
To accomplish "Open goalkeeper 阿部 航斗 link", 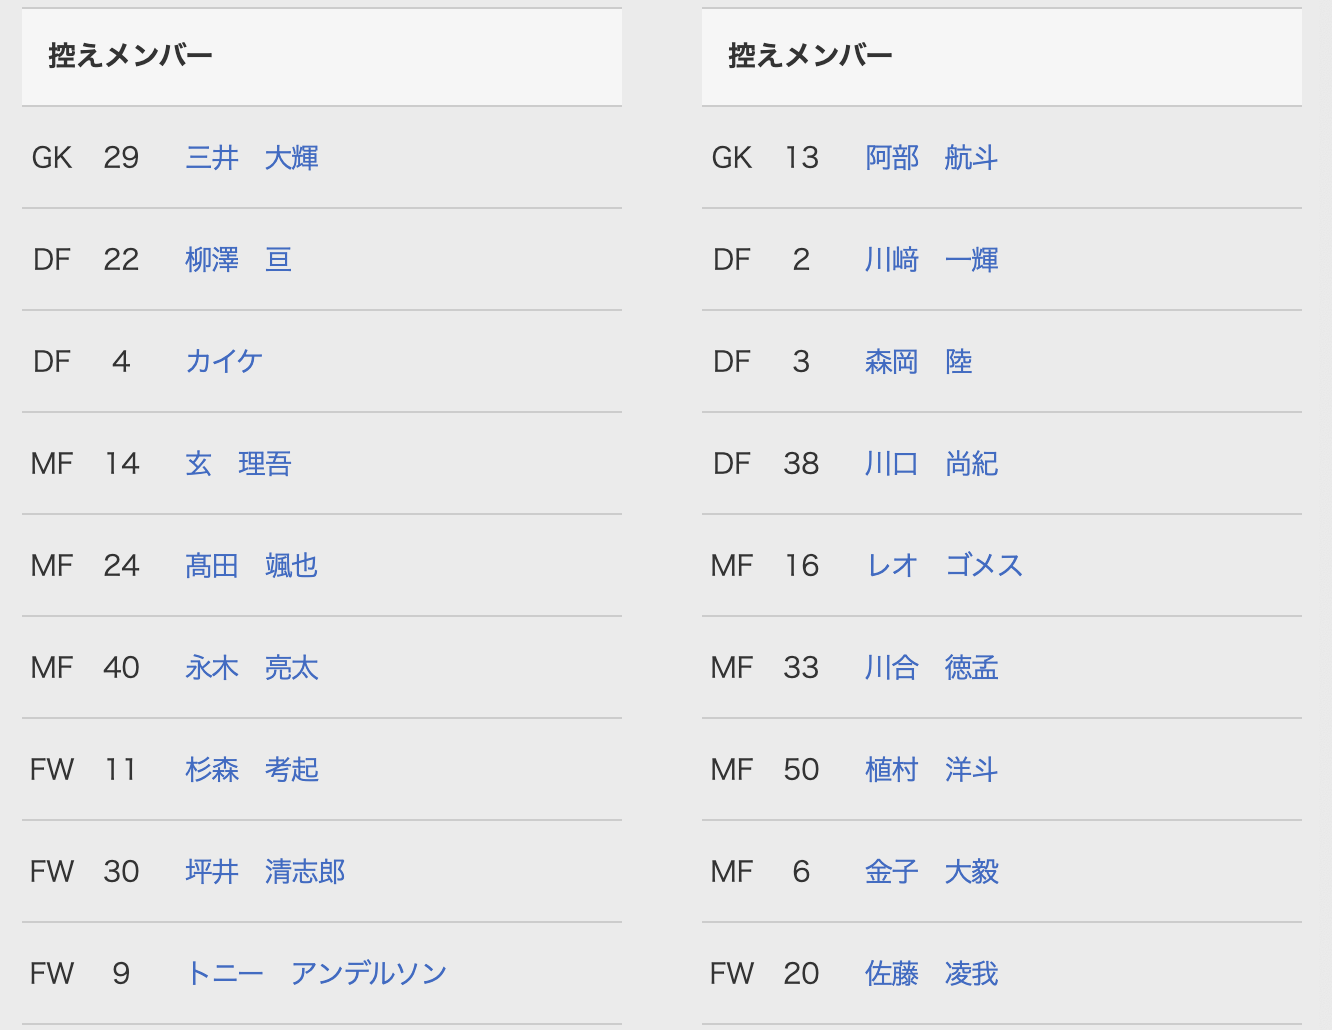I will (x=931, y=158).
